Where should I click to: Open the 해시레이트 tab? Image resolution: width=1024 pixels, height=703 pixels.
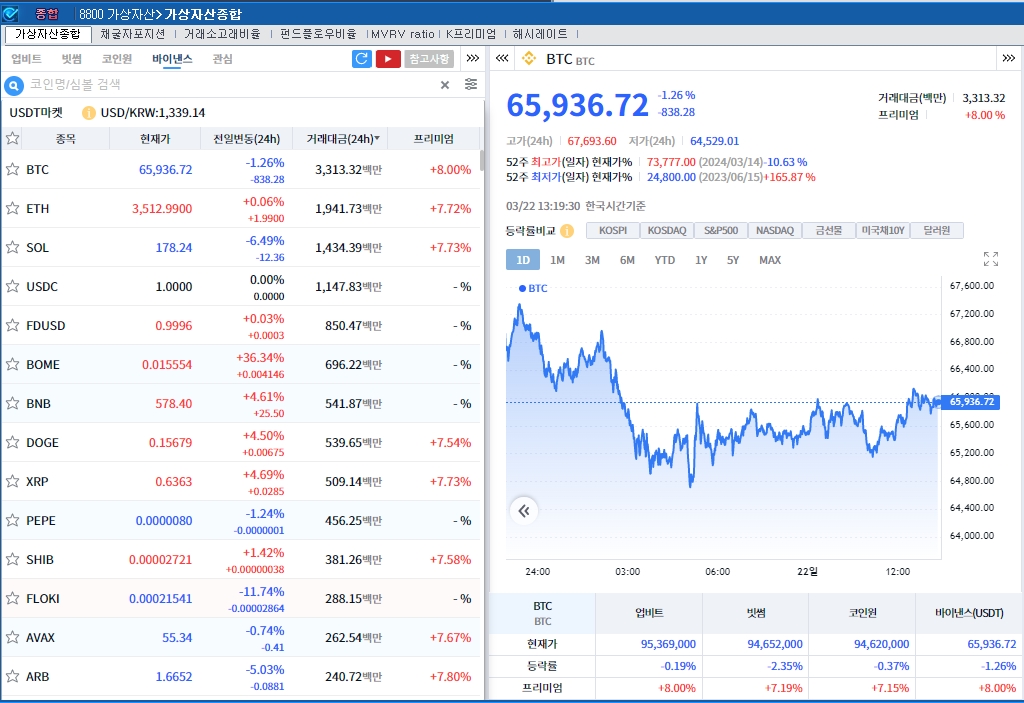click(540, 34)
